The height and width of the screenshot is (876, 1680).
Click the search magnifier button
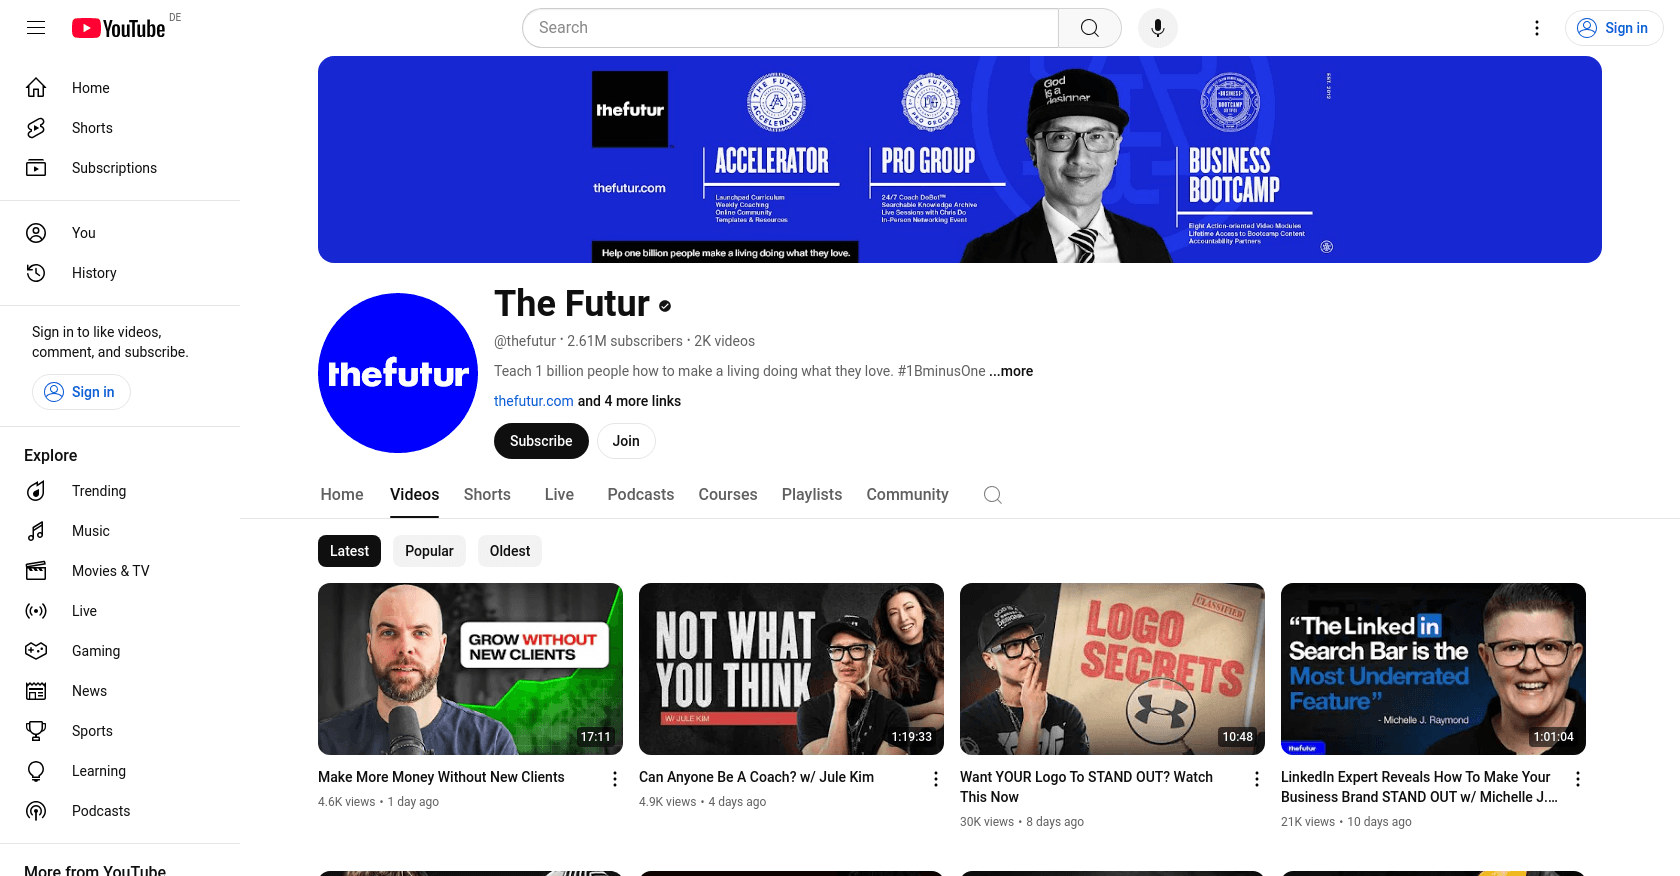[x=1090, y=28]
